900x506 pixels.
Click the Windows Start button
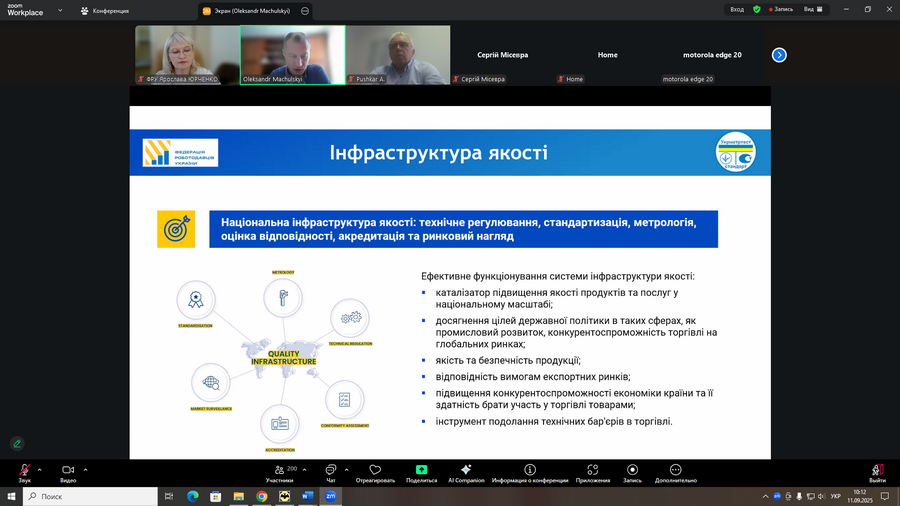coord(11,496)
